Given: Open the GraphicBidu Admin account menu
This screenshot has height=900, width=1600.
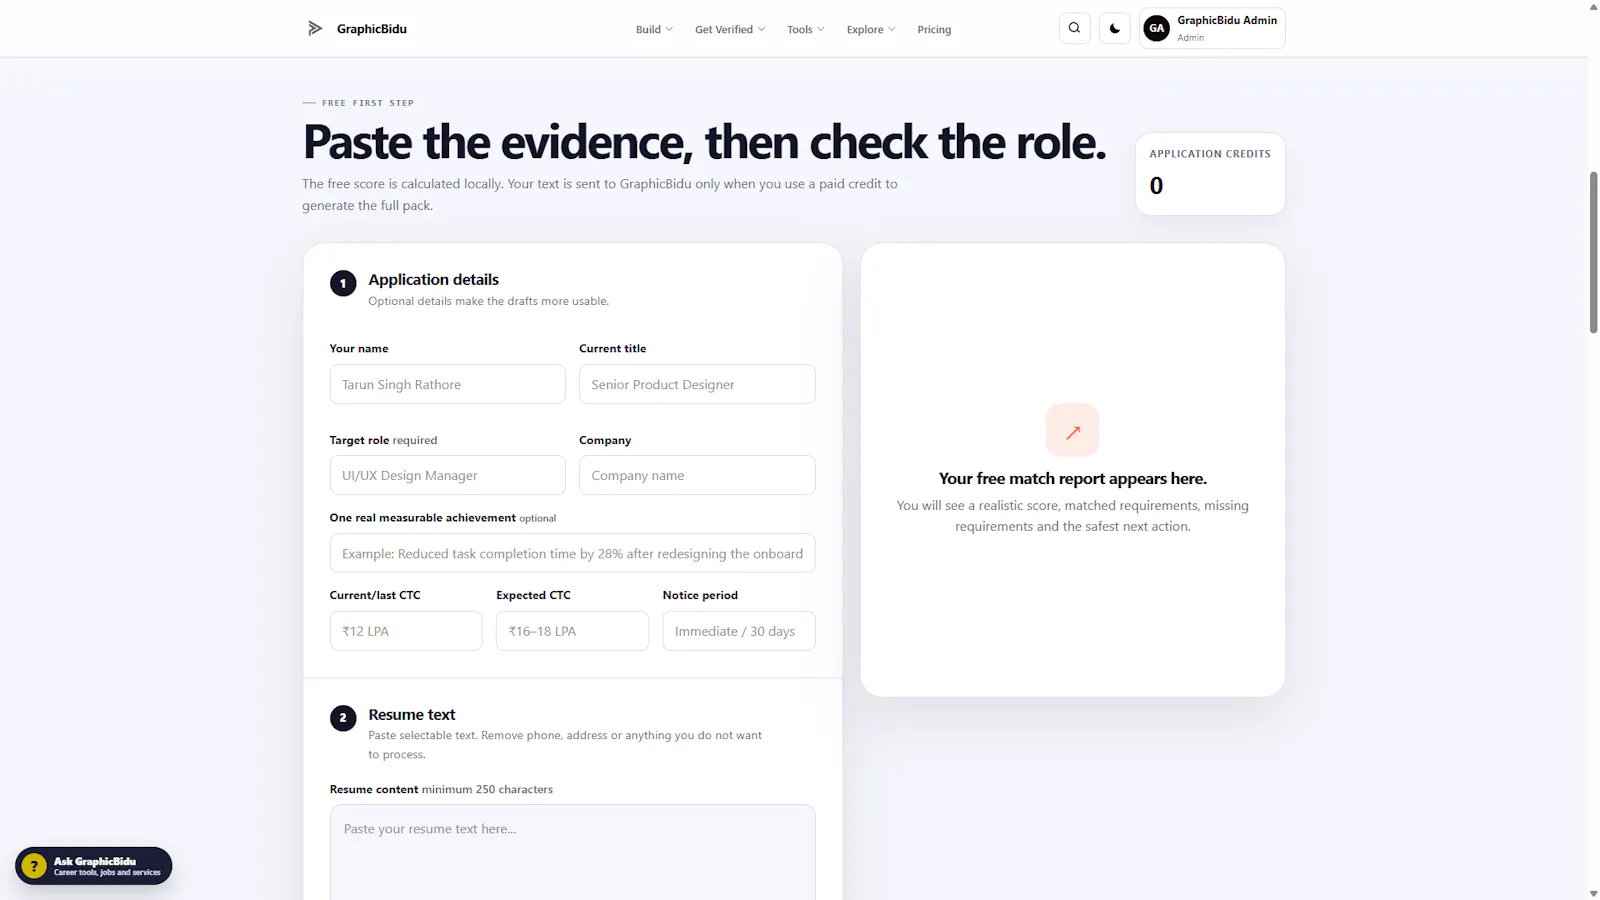Looking at the screenshot, I should click(x=1212, y=28).
